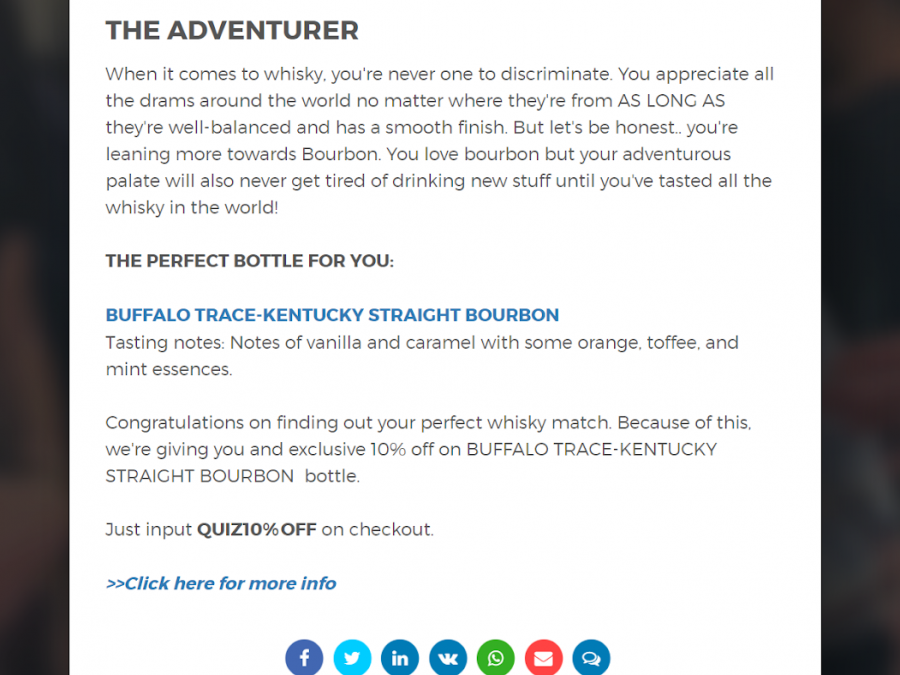Viewport: 900px width, 675px height.
Task: Open the Buffalo Trace-Kentucky Straight Bourbon link
Action: pyautogui.click(x=332, y=315)
